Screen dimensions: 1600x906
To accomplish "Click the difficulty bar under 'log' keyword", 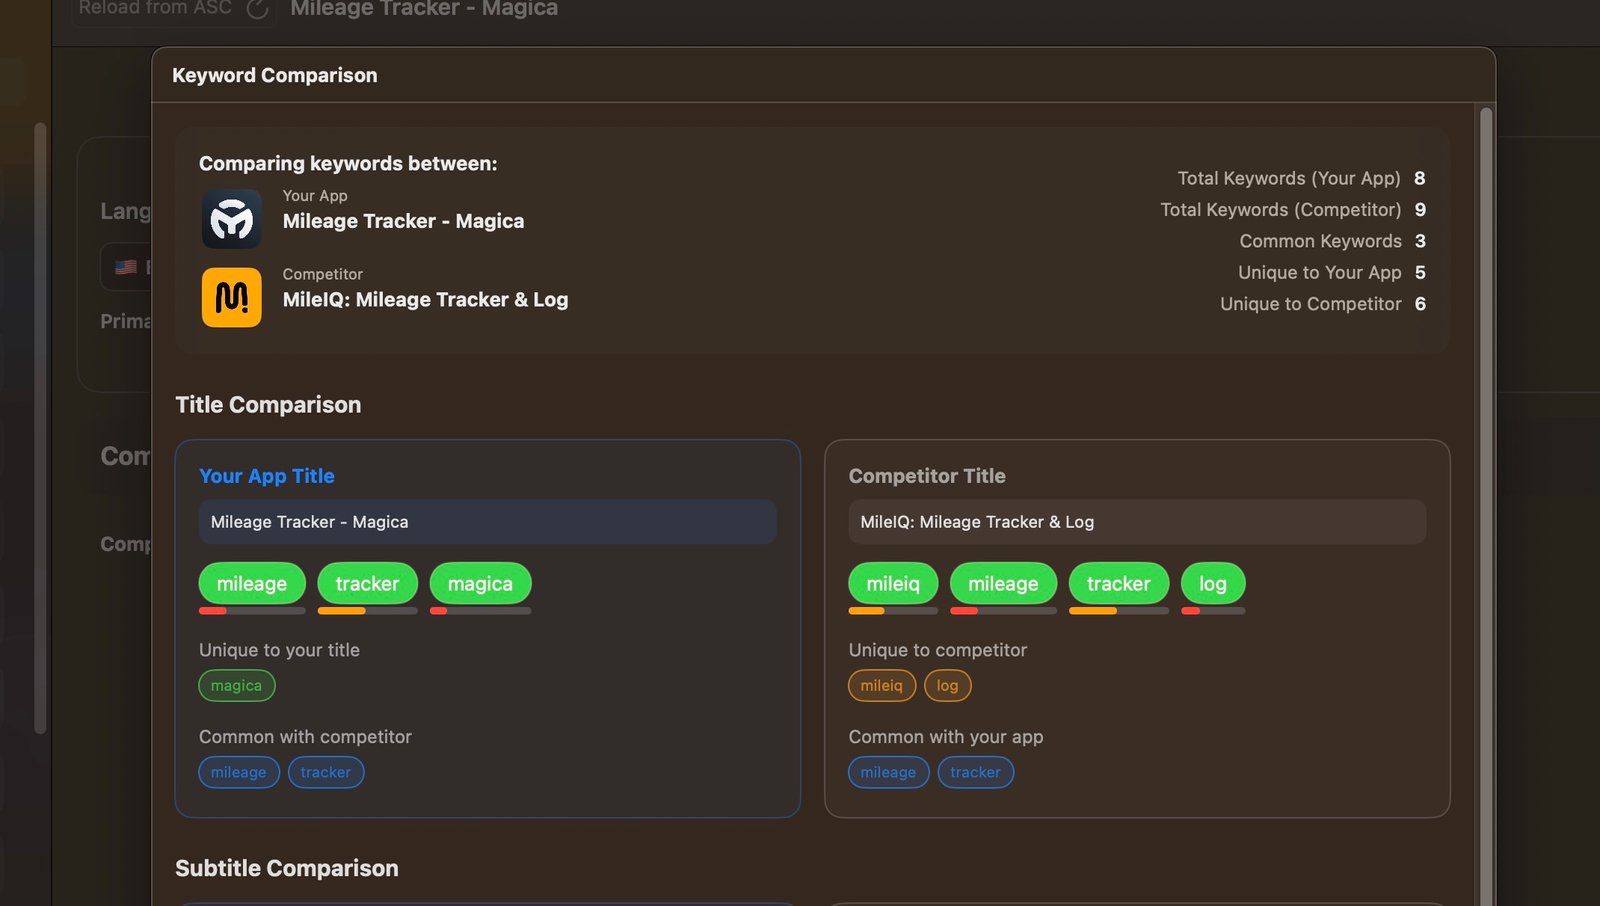I will tap(1213, 611).
